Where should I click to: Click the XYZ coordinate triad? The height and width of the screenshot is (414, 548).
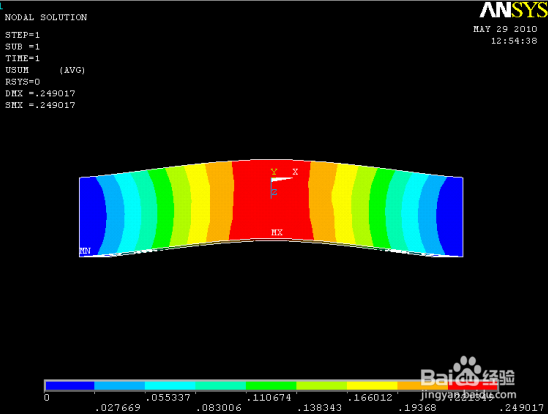284,183
